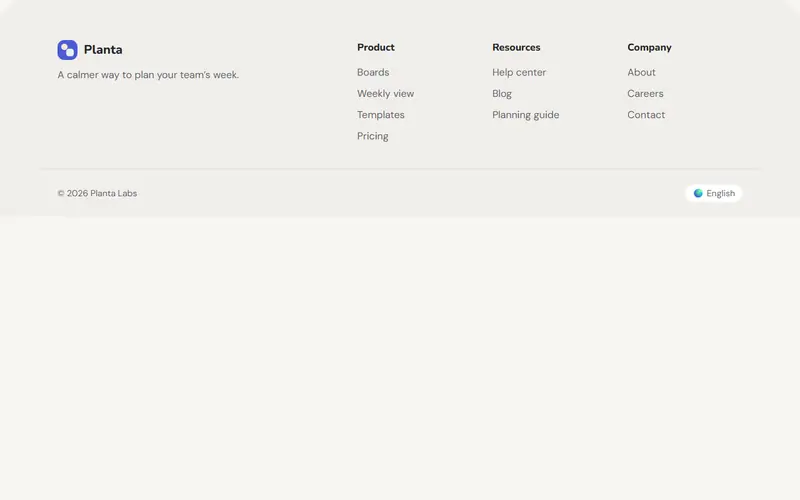800x500 pixels.
Task: Go to the About page
Action: (x=641, y=72)
